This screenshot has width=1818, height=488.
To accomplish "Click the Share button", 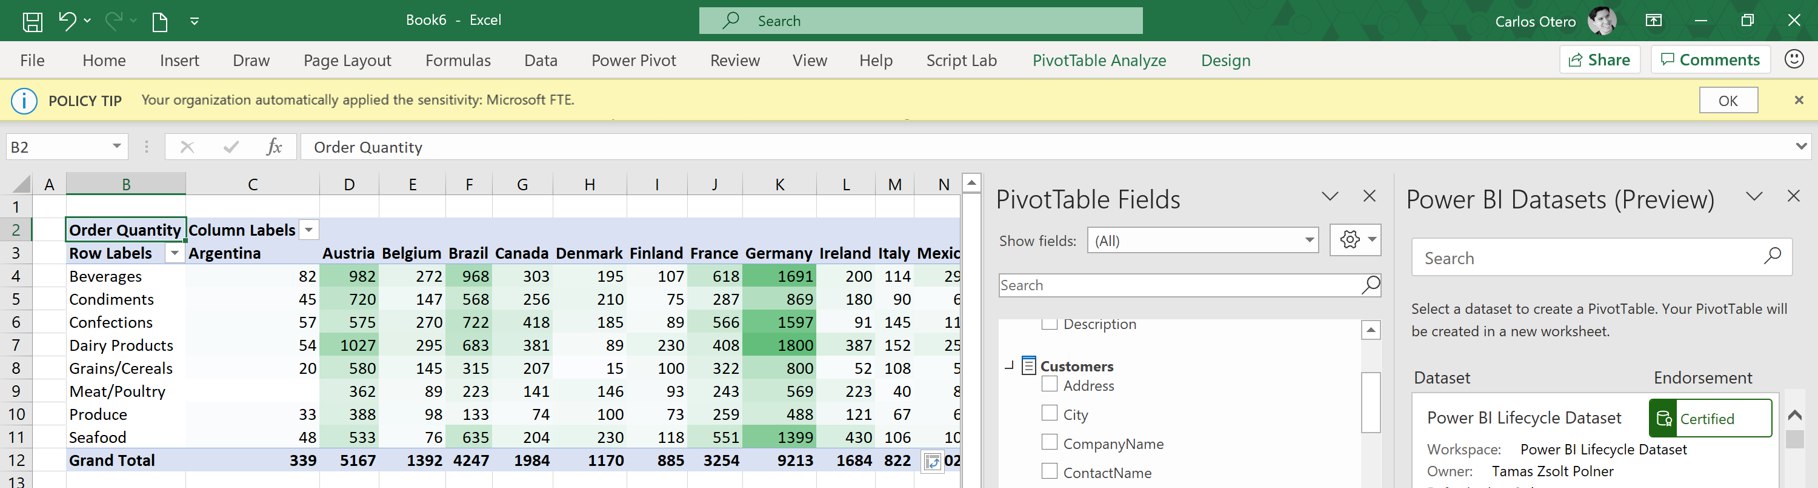I will tap(1600, 60).
